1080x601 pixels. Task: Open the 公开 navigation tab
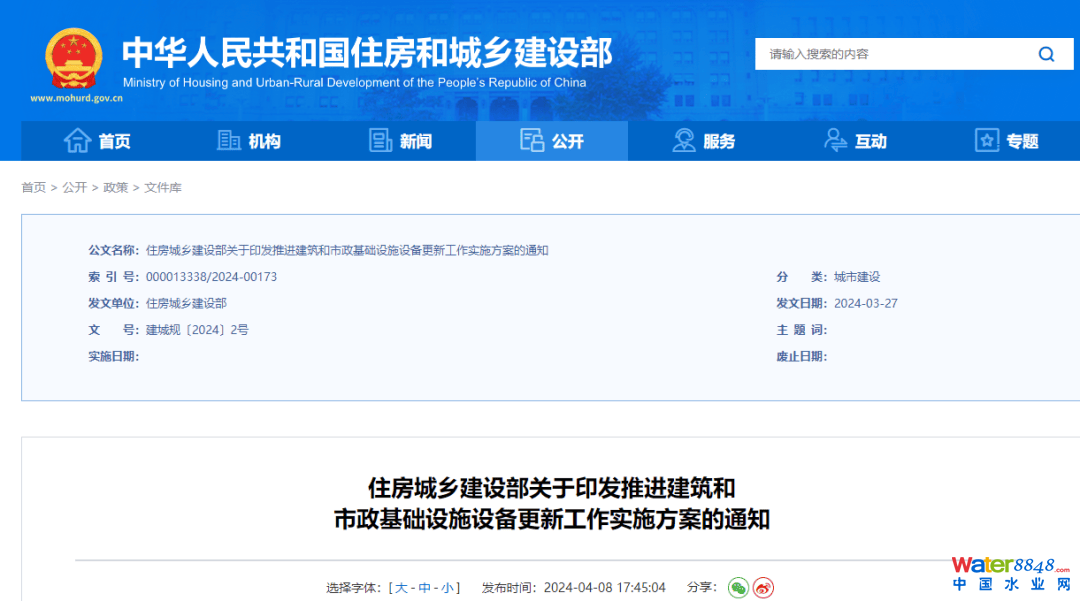point(552,141)
